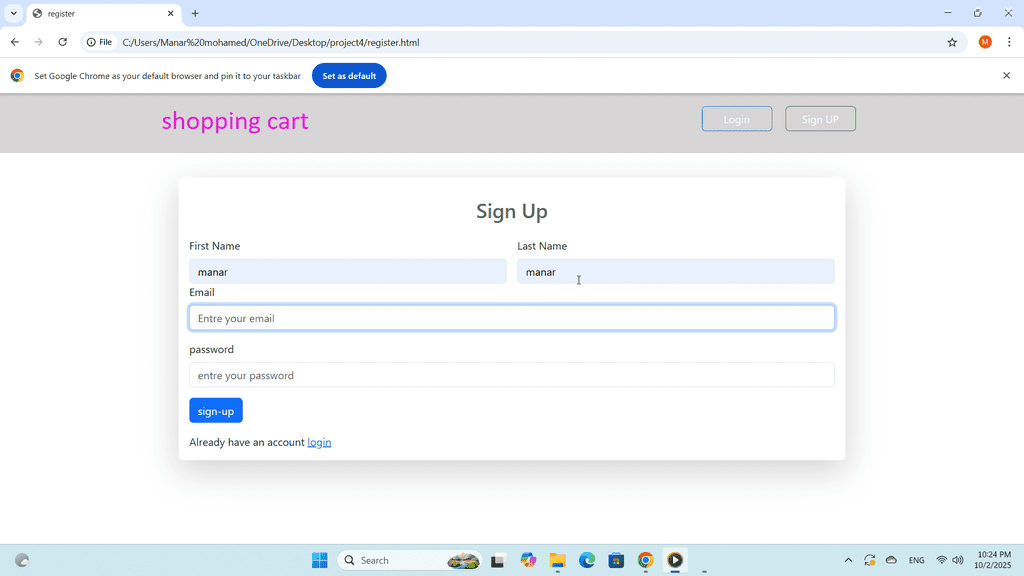This screenshot has width=1024, height=576.
Task: Switch input language ENG
Action: (916, 560)
